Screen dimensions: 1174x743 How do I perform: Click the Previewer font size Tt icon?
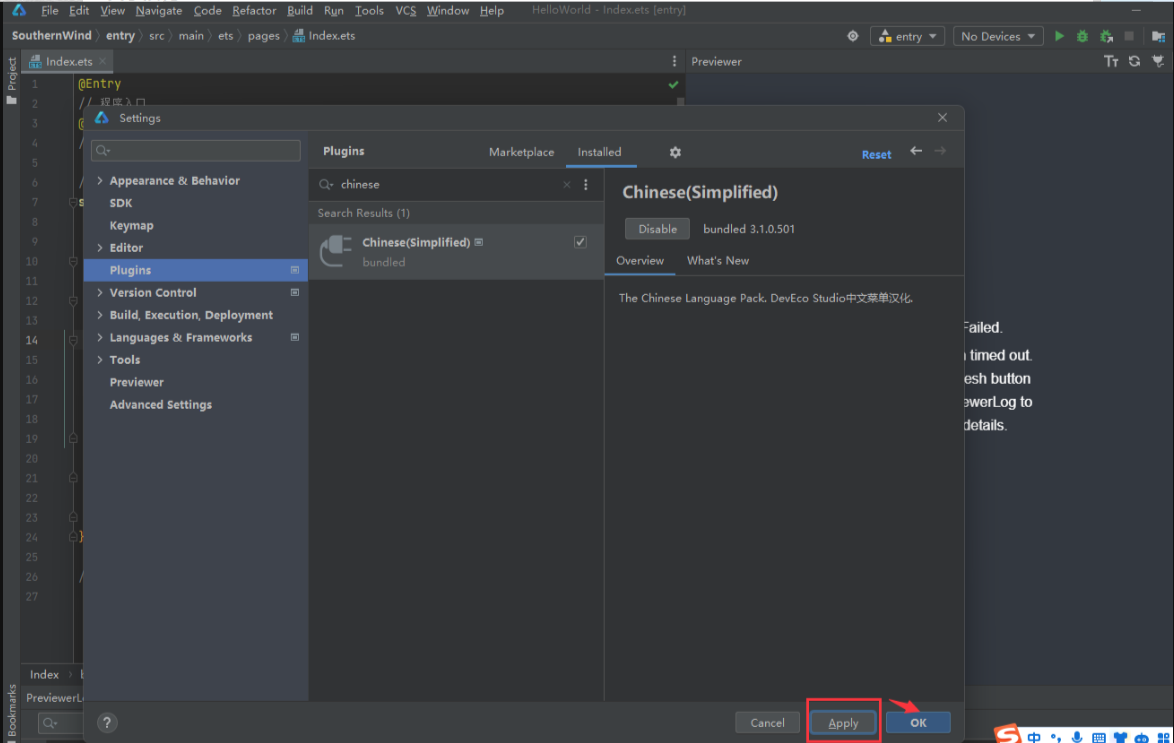click(1111, 61)
